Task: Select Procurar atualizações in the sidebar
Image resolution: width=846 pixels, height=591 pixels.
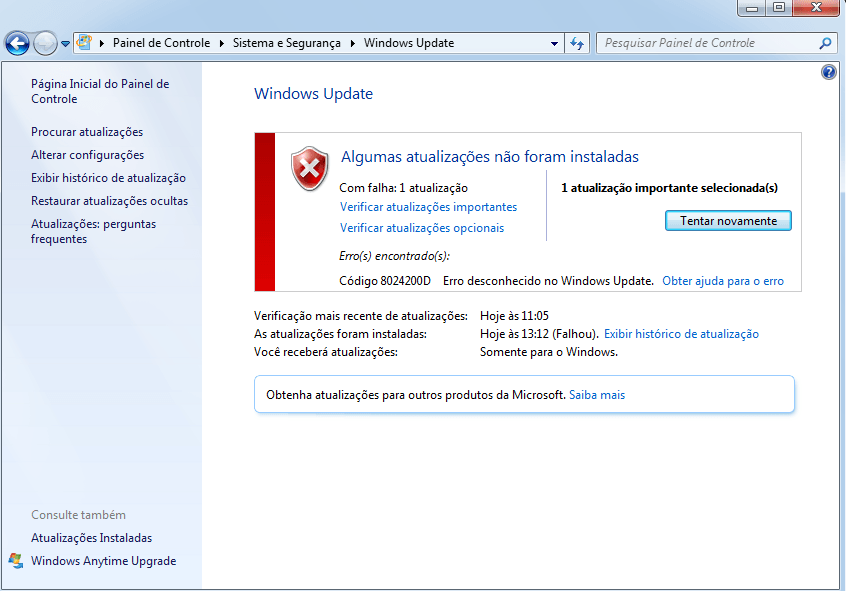Action: click(x=87, y=132)
